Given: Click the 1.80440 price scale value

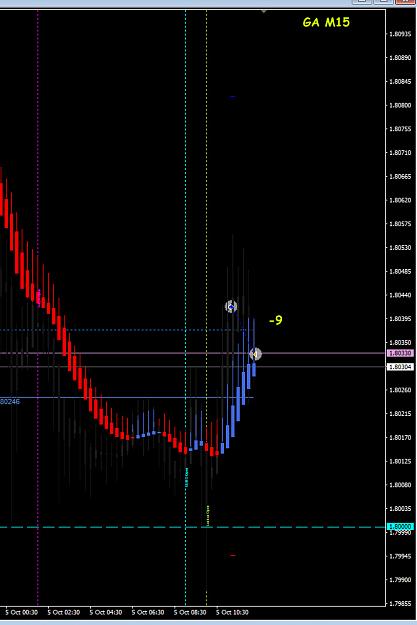Looking at the screenshot, I should coord(400,295).
